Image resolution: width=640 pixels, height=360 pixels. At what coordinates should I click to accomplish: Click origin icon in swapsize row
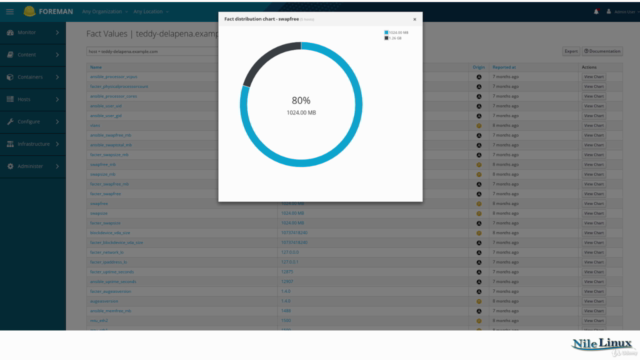[x=479, y=213]
